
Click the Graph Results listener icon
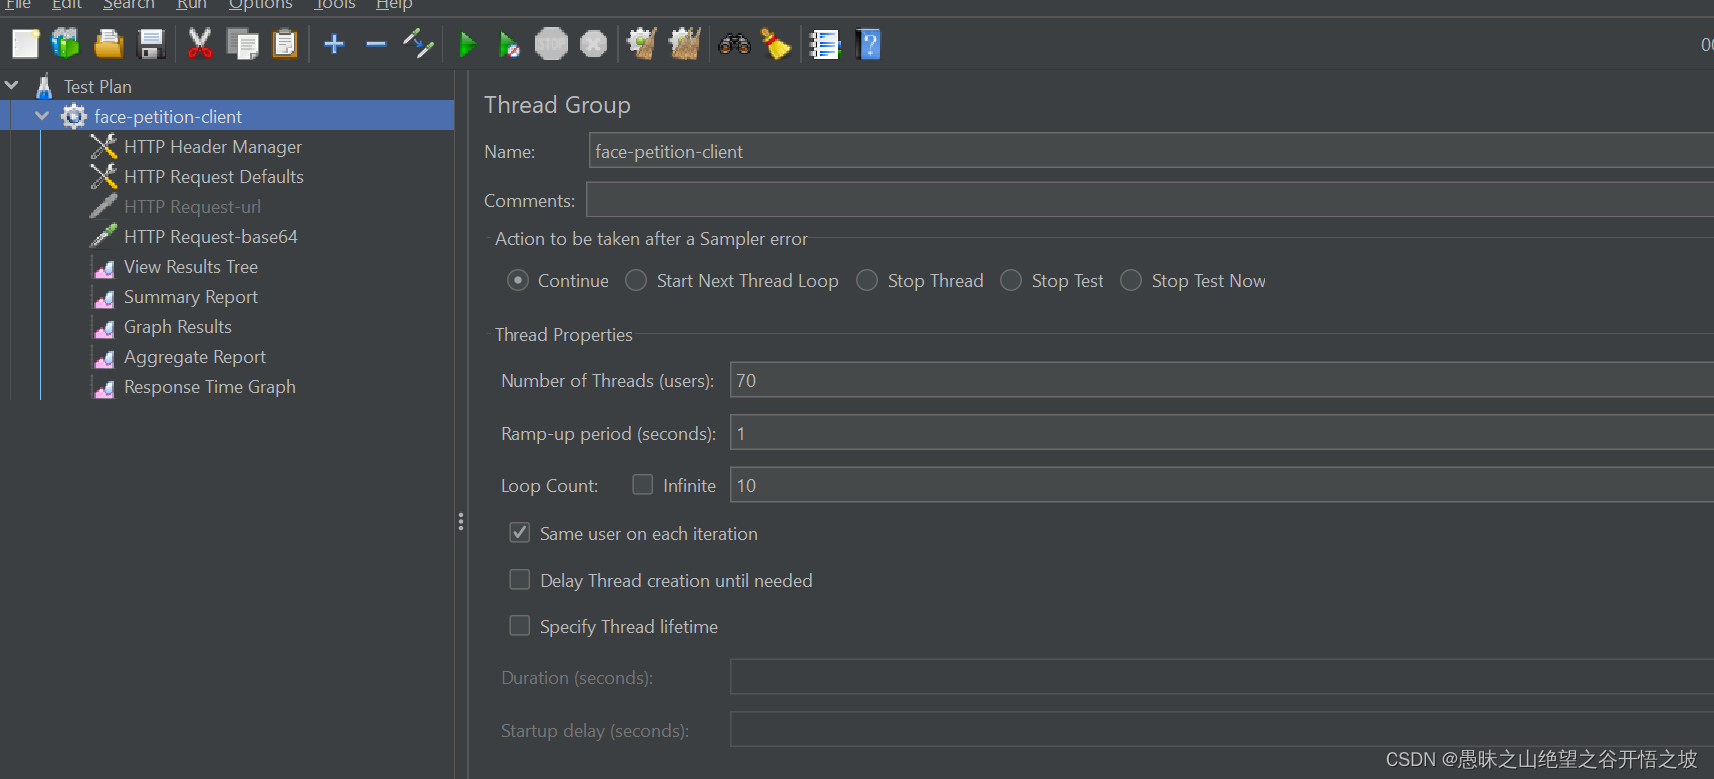click(x=103, y=327)
